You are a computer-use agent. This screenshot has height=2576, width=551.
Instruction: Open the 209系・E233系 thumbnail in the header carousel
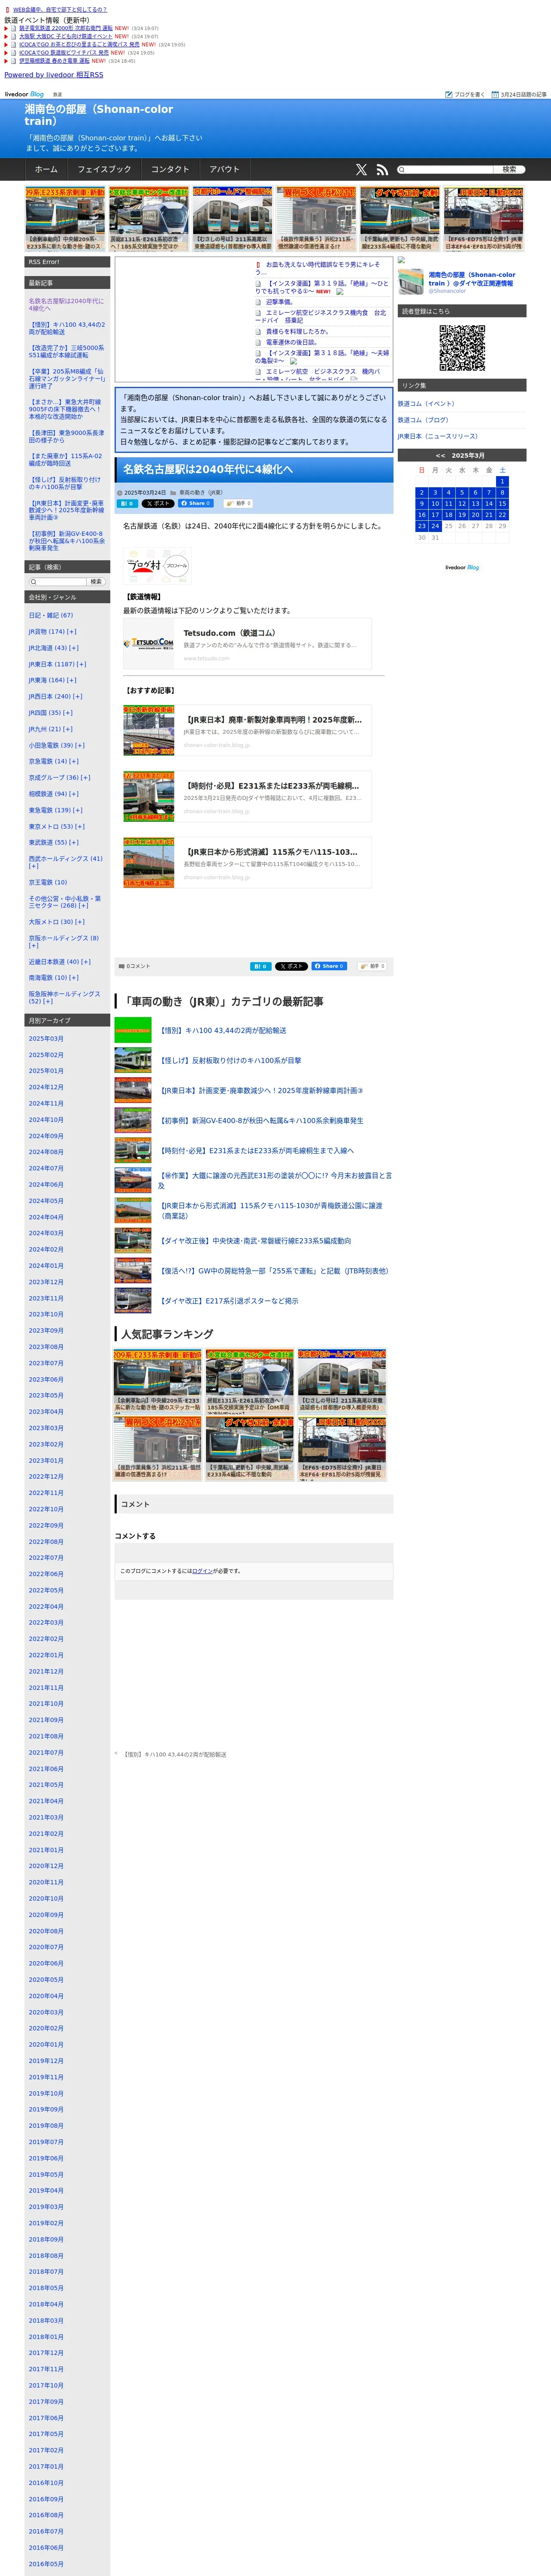[x=65, y=218]
